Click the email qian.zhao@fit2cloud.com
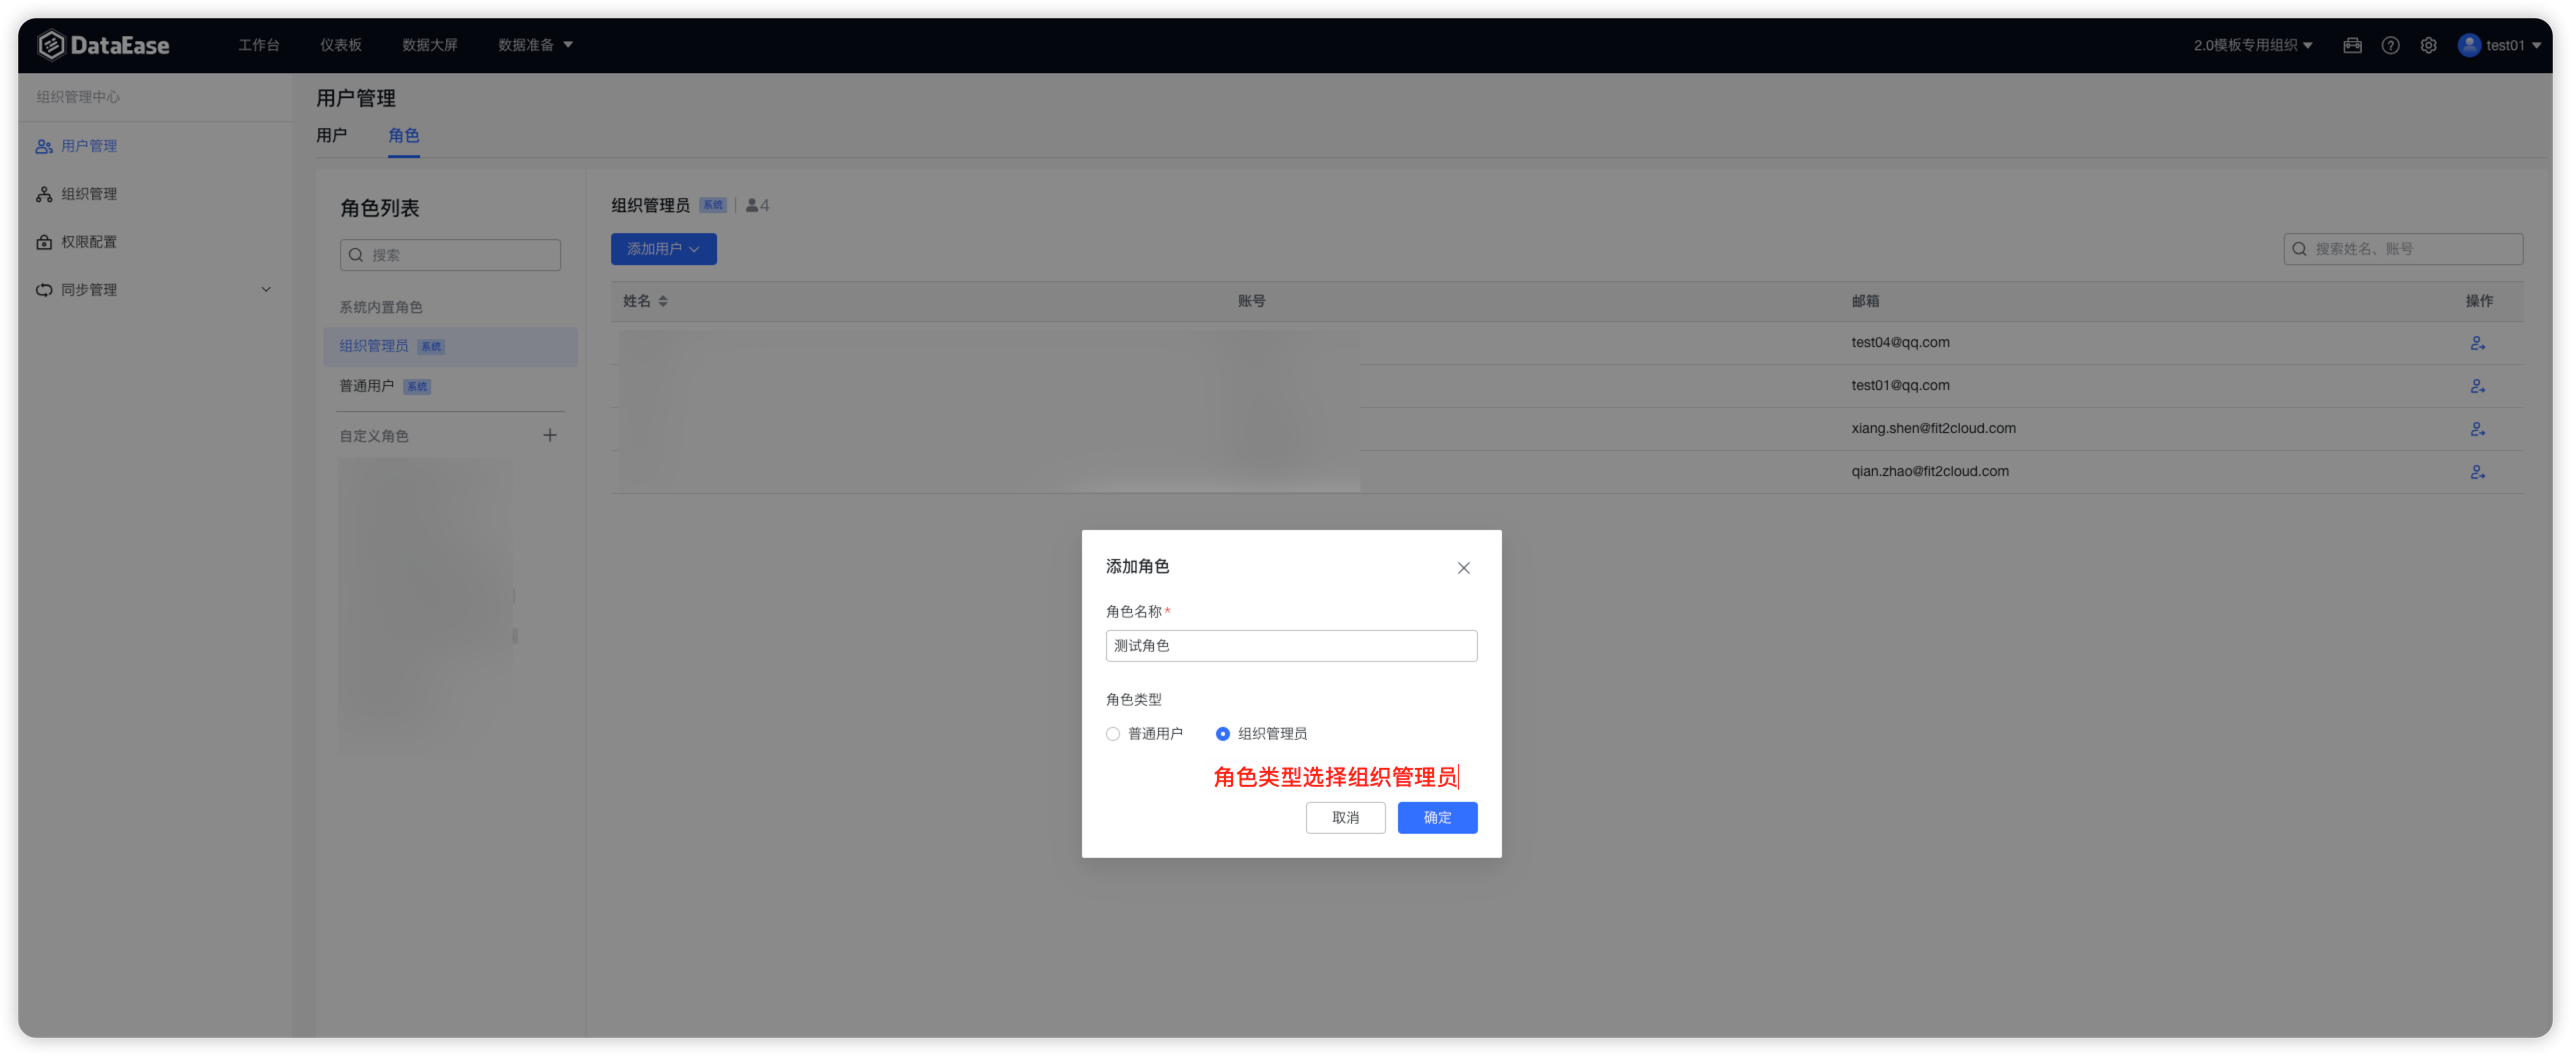This screenshot has width=2571, height=1056. [1929, 471]
